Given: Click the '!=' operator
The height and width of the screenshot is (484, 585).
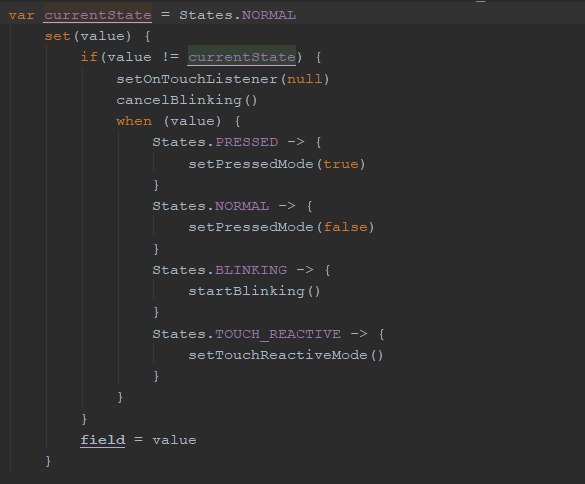Looking at the screenshot, I should (171, 57).
